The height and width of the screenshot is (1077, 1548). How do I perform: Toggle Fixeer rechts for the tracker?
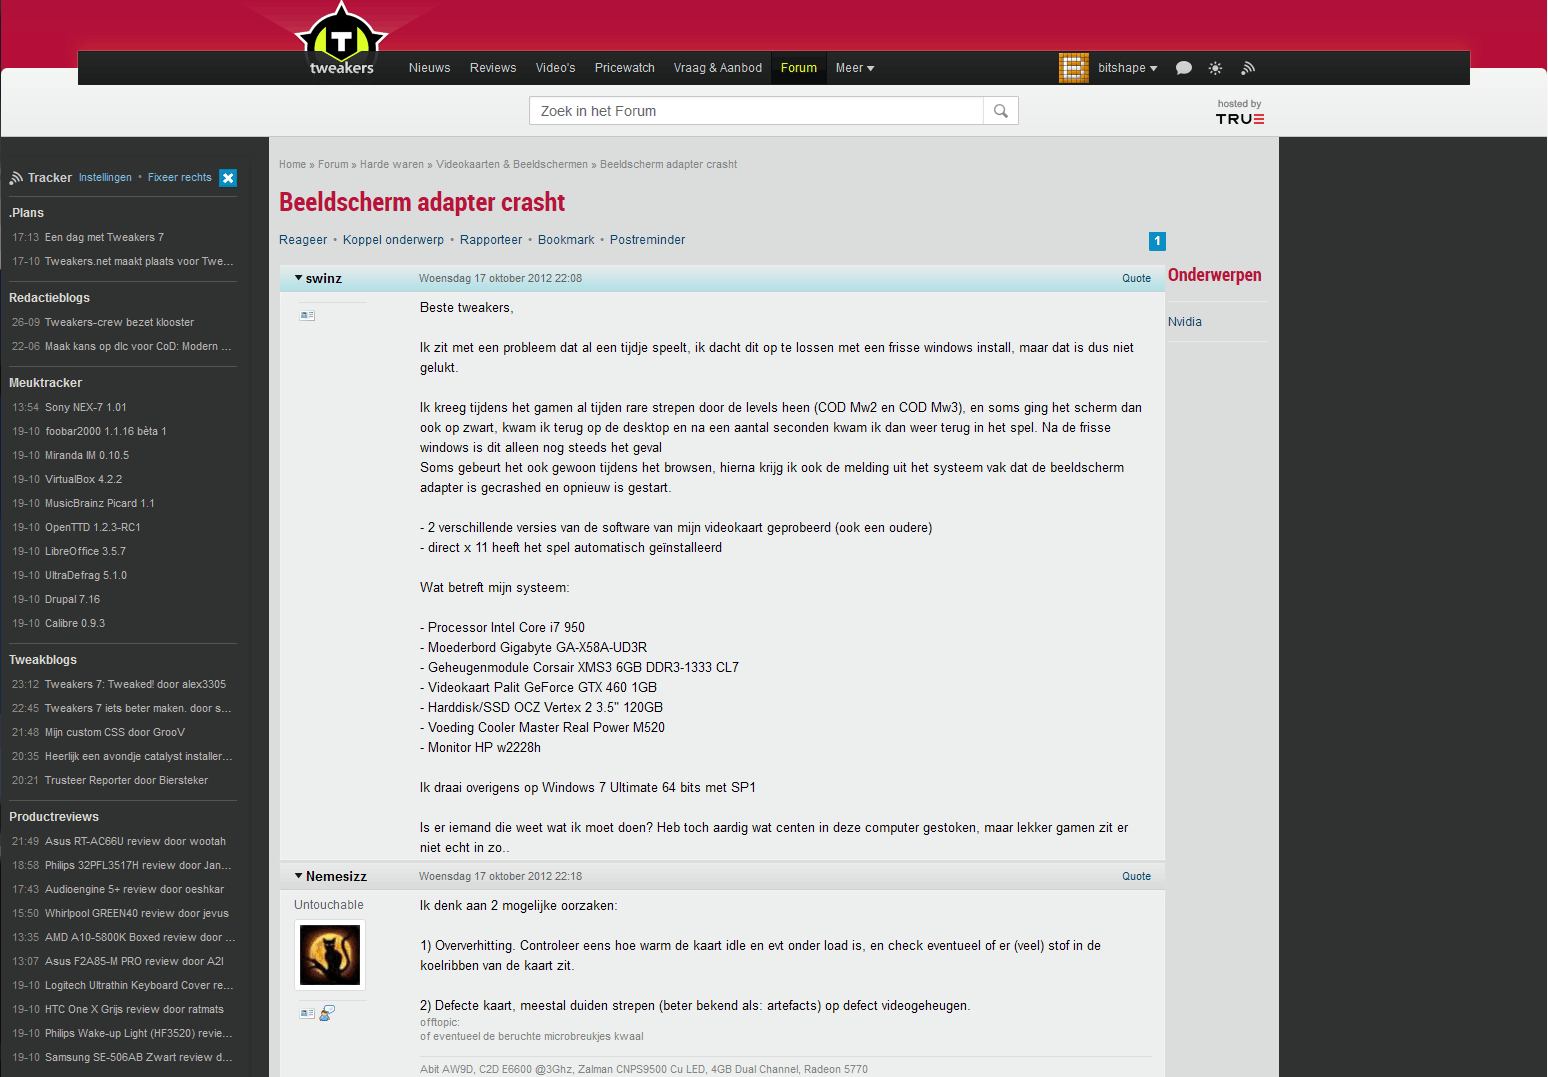[180, 178]
